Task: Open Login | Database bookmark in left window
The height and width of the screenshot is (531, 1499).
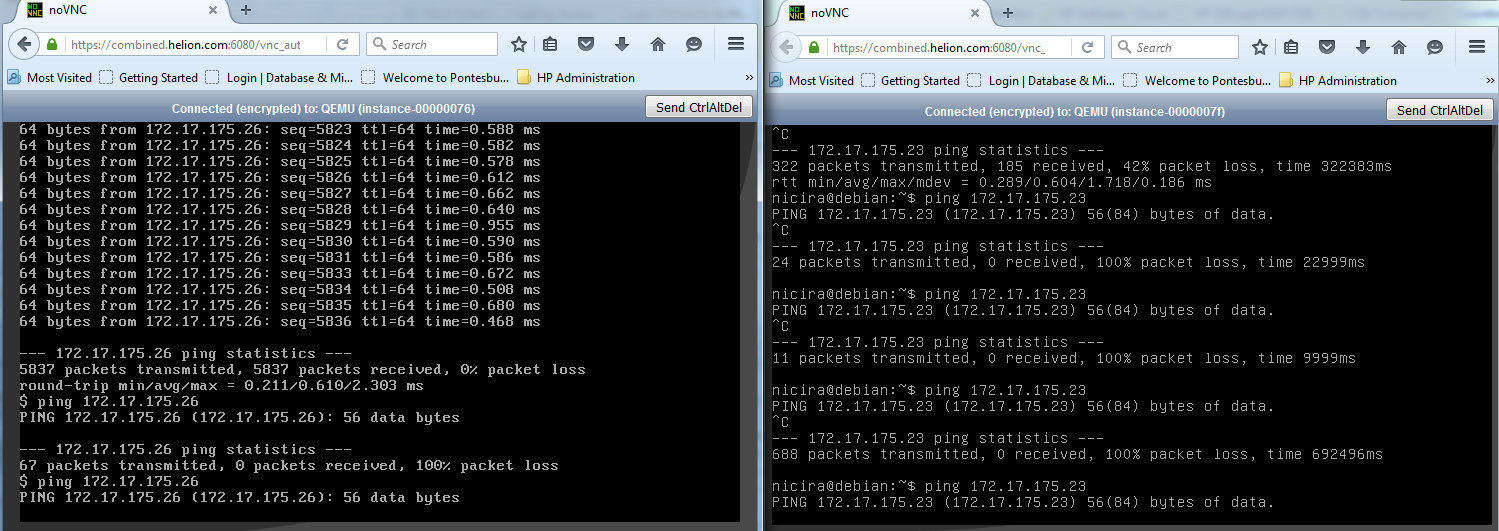Action: pyautogui.click(x=279, y=77)
